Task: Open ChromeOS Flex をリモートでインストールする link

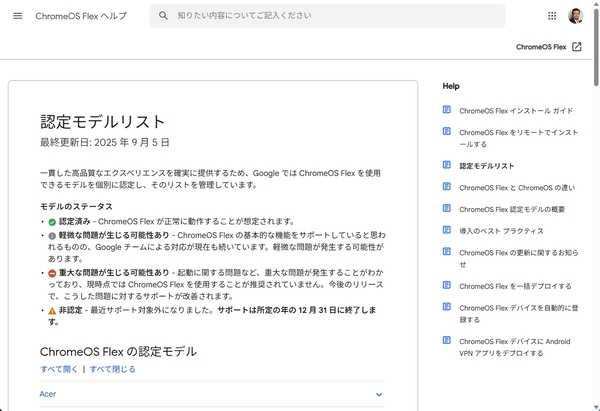Action: point(518,138)
